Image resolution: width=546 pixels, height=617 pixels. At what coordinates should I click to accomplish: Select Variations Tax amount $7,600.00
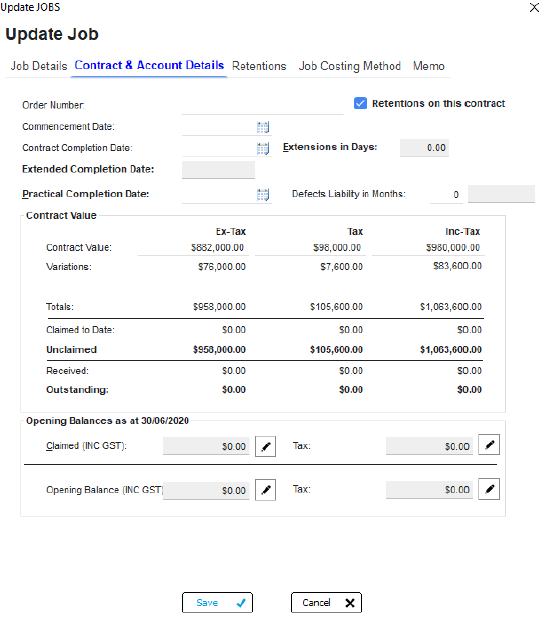pos(341,267)
